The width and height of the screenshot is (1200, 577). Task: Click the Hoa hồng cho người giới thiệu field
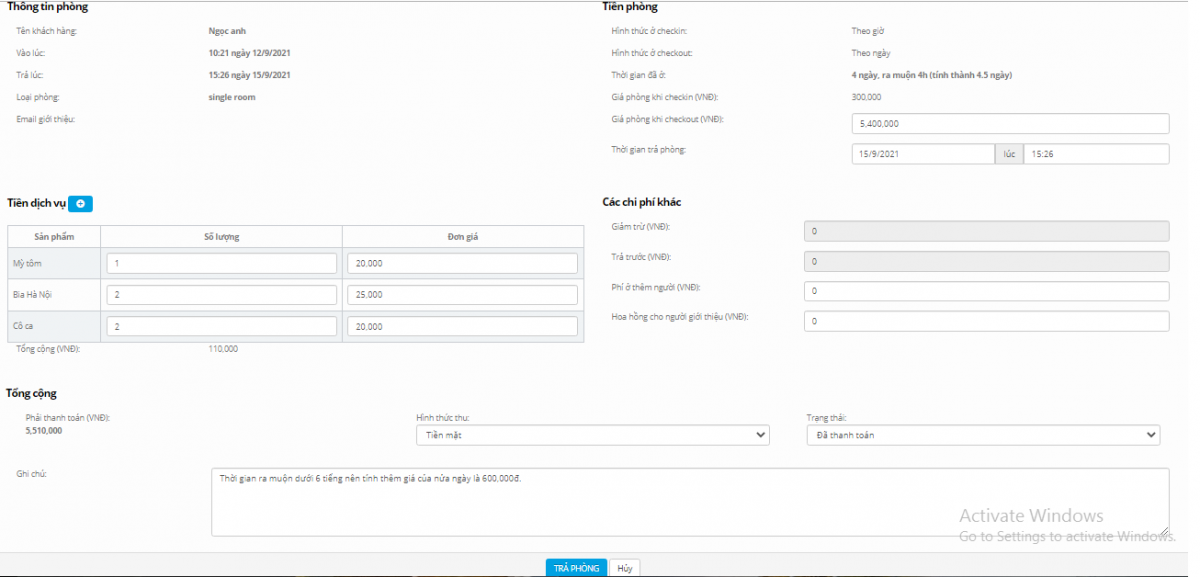click(986, 321)
